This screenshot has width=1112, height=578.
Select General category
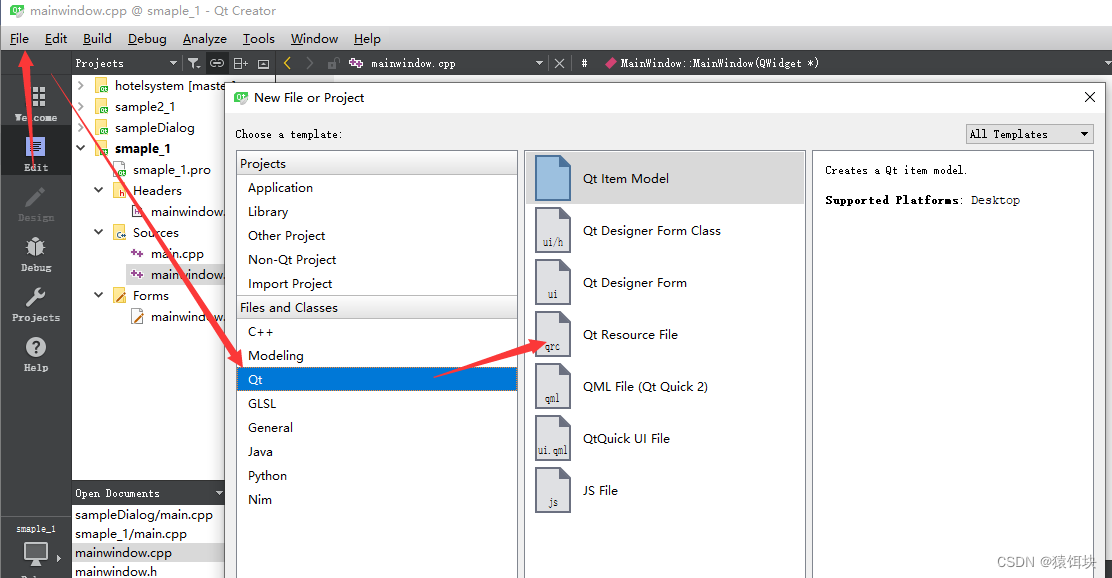[x=377, y=428]
